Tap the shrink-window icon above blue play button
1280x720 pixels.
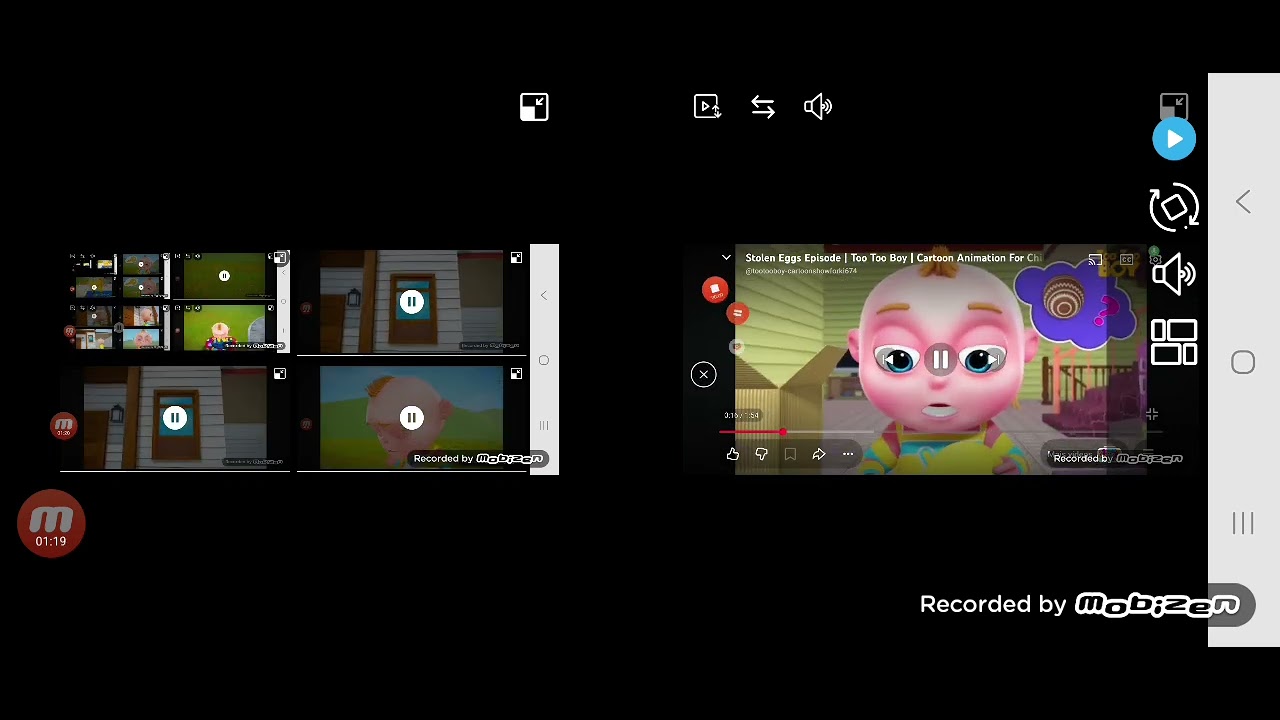pos(1174,105)
